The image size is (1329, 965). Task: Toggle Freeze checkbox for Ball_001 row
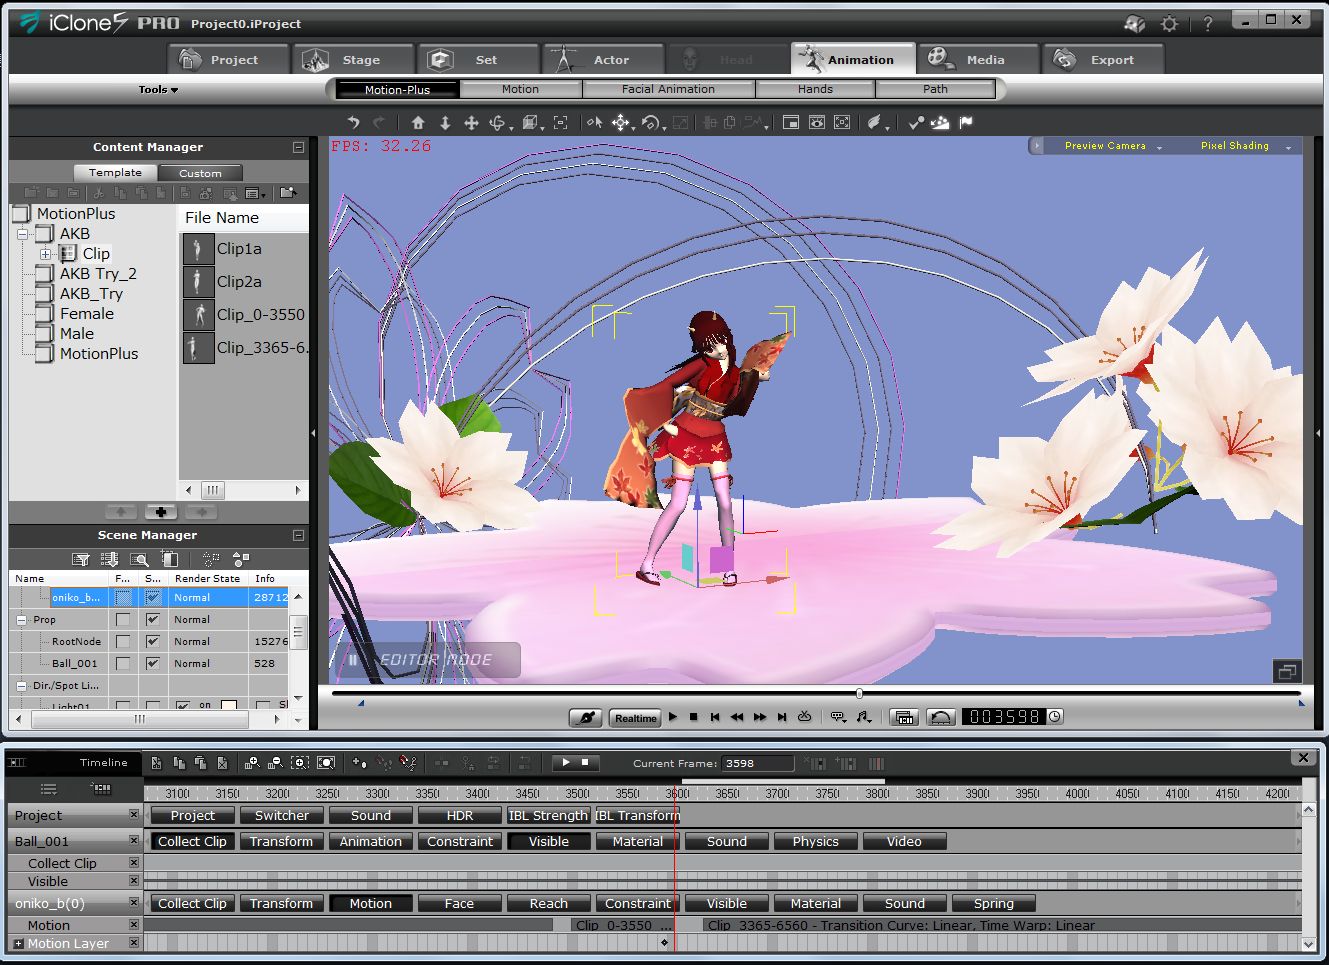pos(123,663)
